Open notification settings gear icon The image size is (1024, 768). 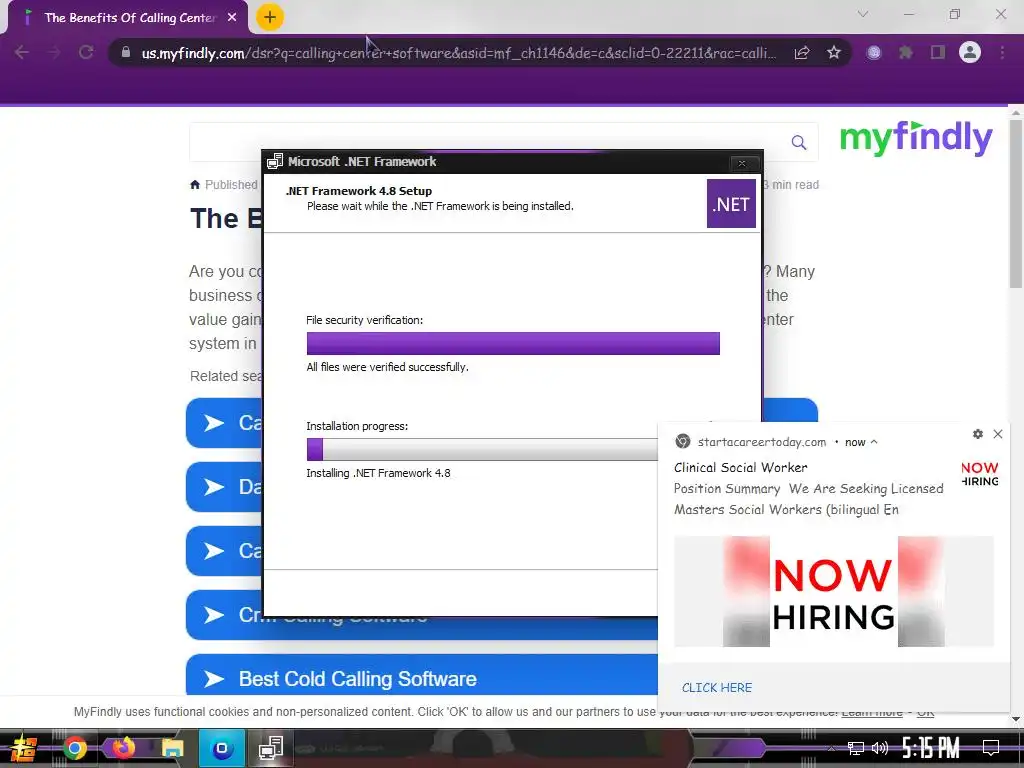click(x=978, y=434)
